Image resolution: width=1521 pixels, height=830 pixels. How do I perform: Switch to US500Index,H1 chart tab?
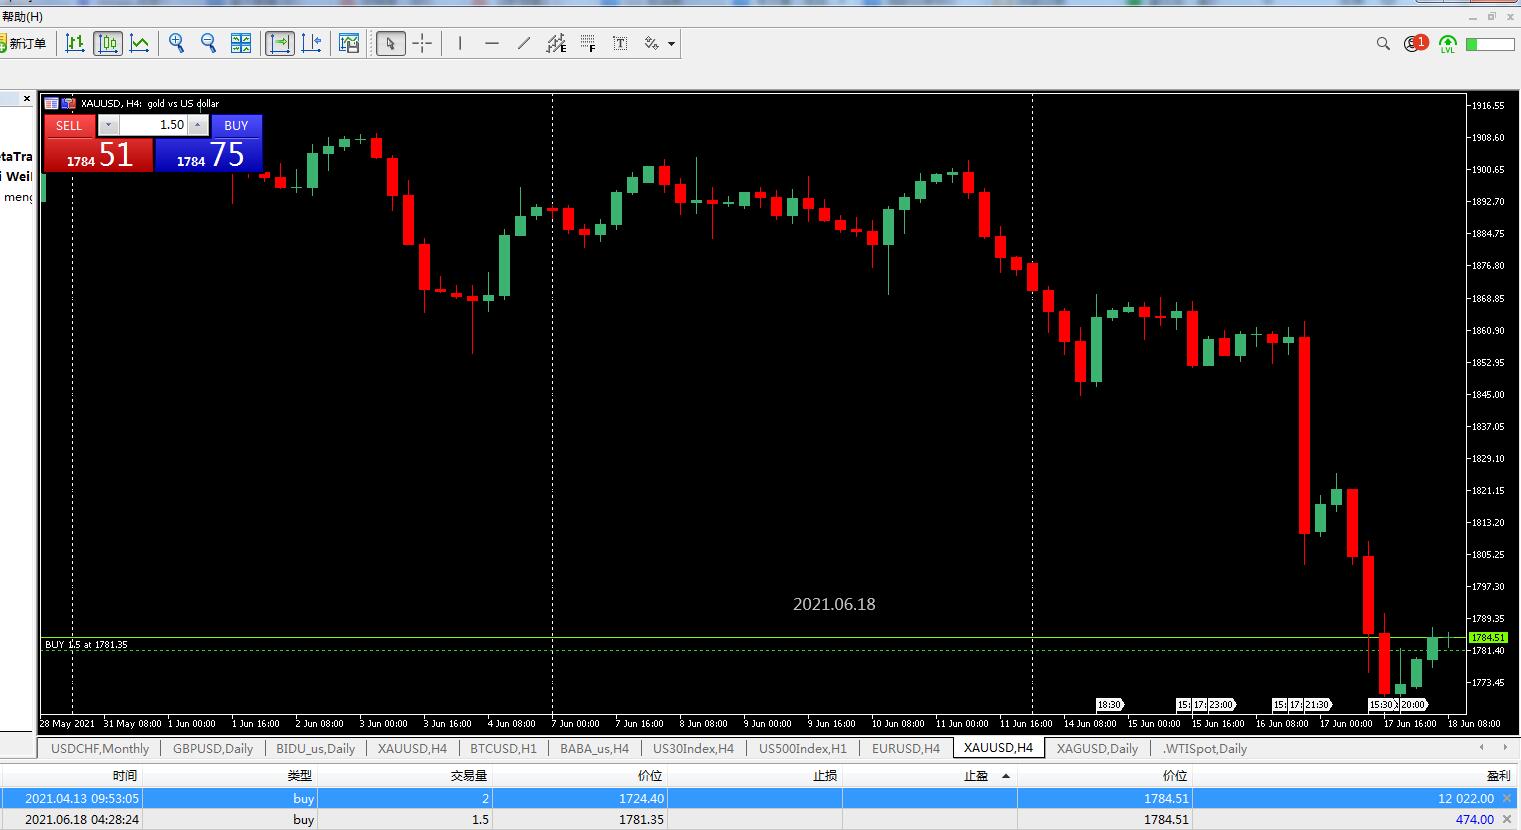pos(803,748)
